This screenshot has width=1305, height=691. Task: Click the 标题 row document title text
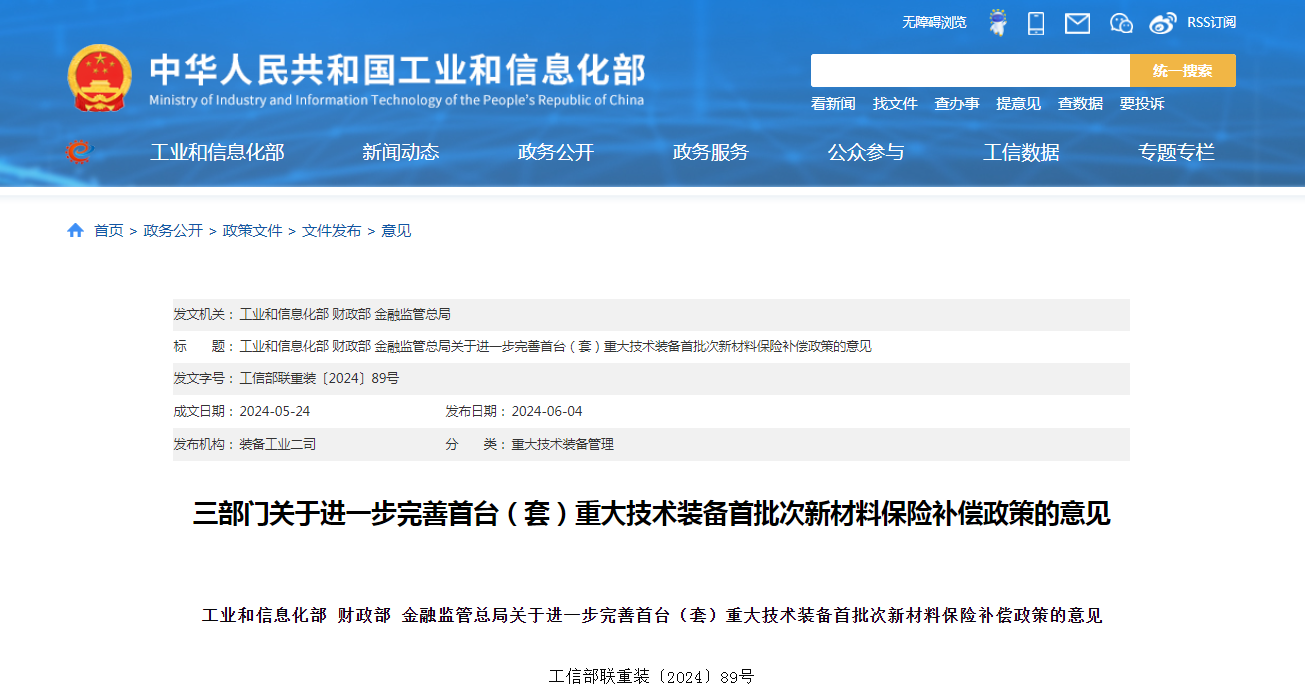click(x=556, y=347)
